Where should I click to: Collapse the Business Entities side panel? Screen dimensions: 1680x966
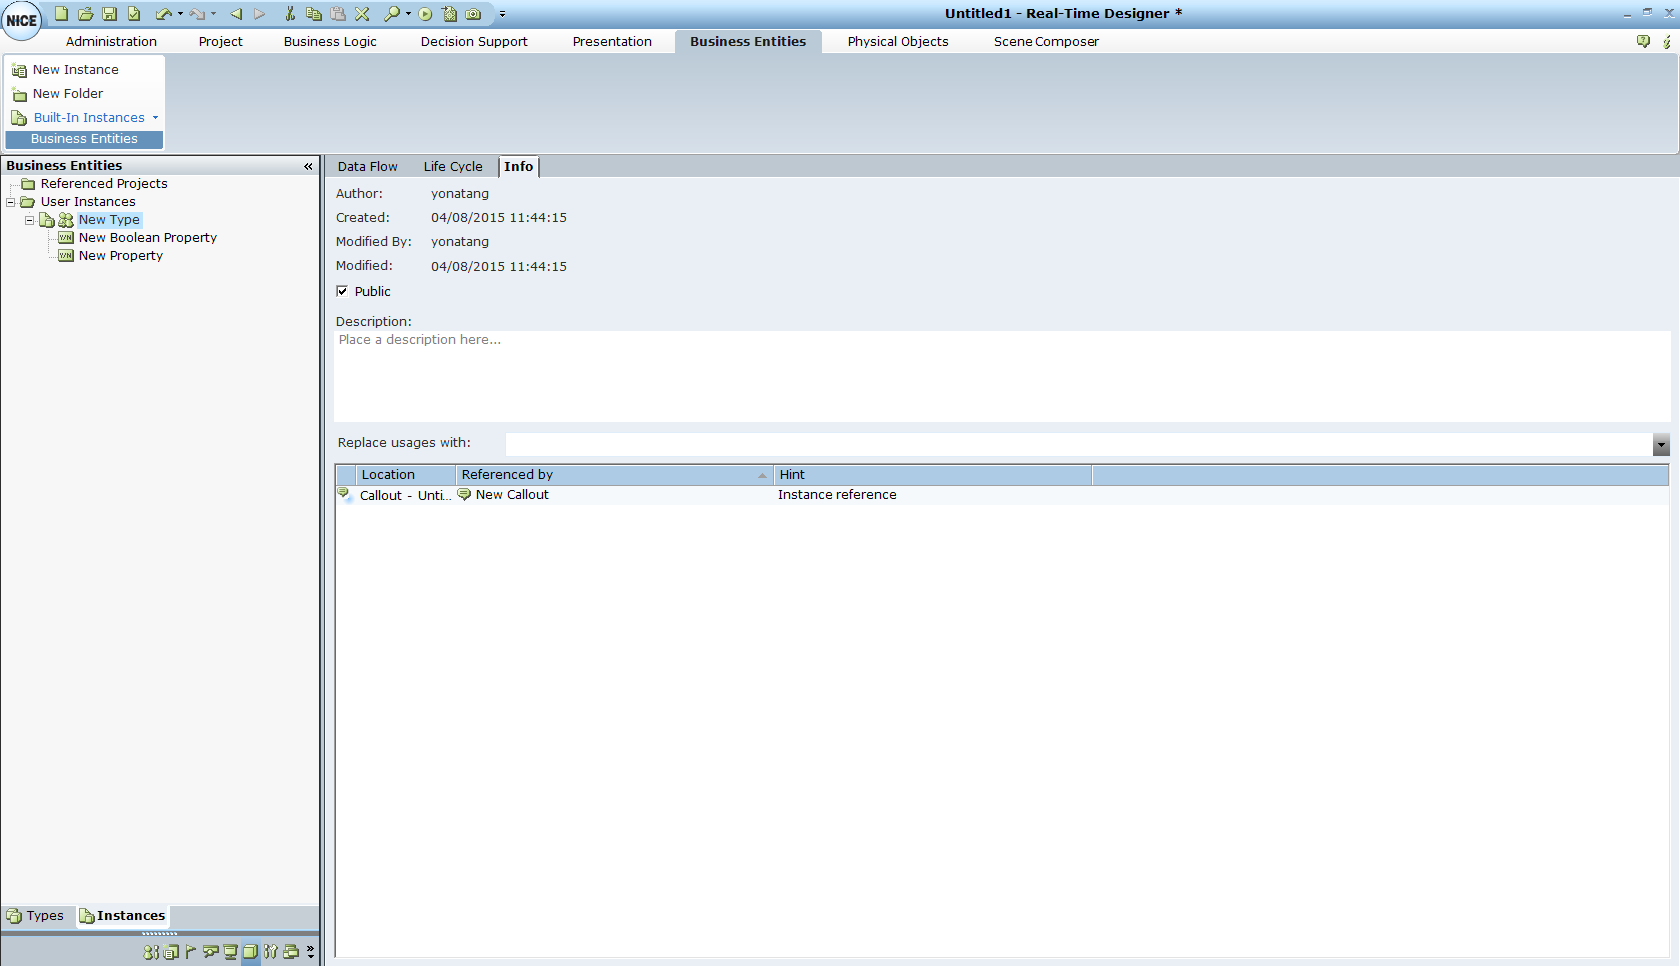pyautogui.click(x=308, y=166)
